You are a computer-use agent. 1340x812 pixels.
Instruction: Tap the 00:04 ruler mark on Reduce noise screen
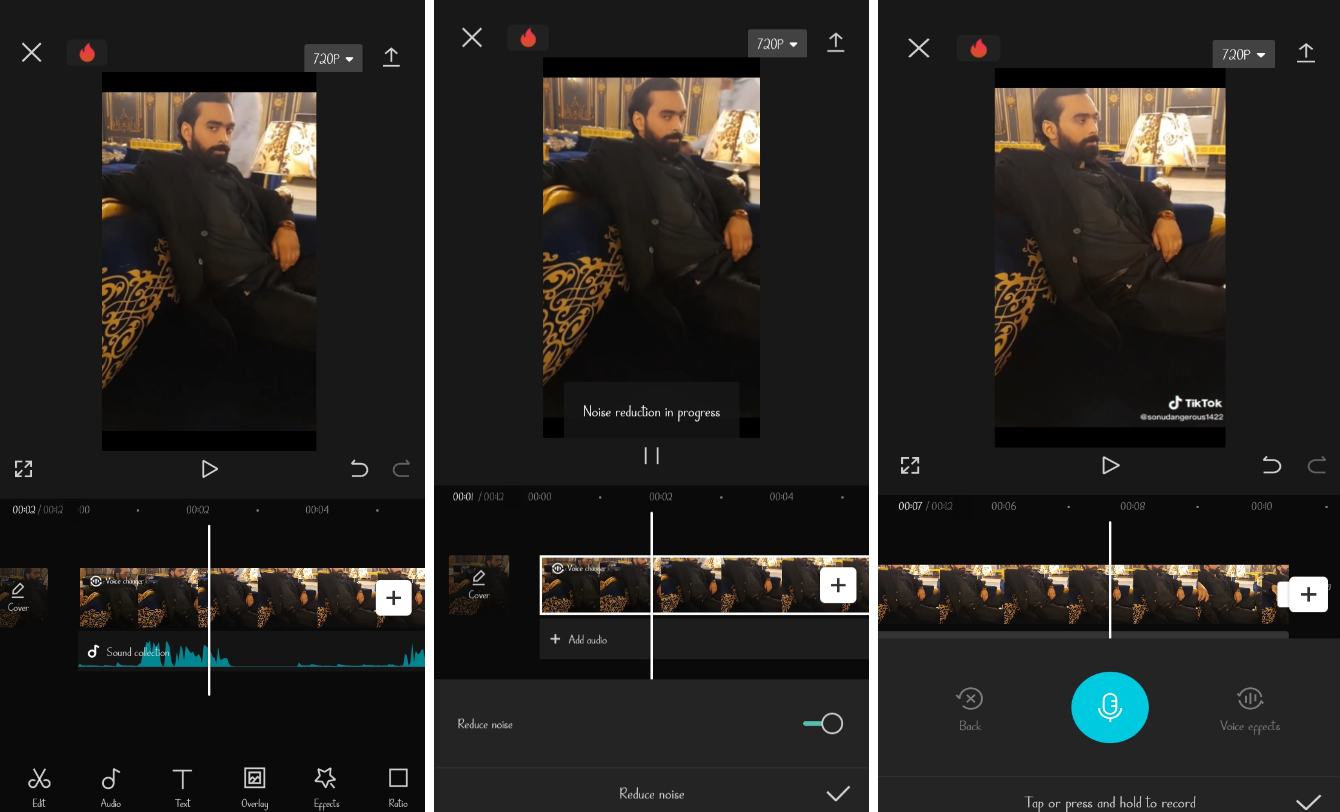781,497
